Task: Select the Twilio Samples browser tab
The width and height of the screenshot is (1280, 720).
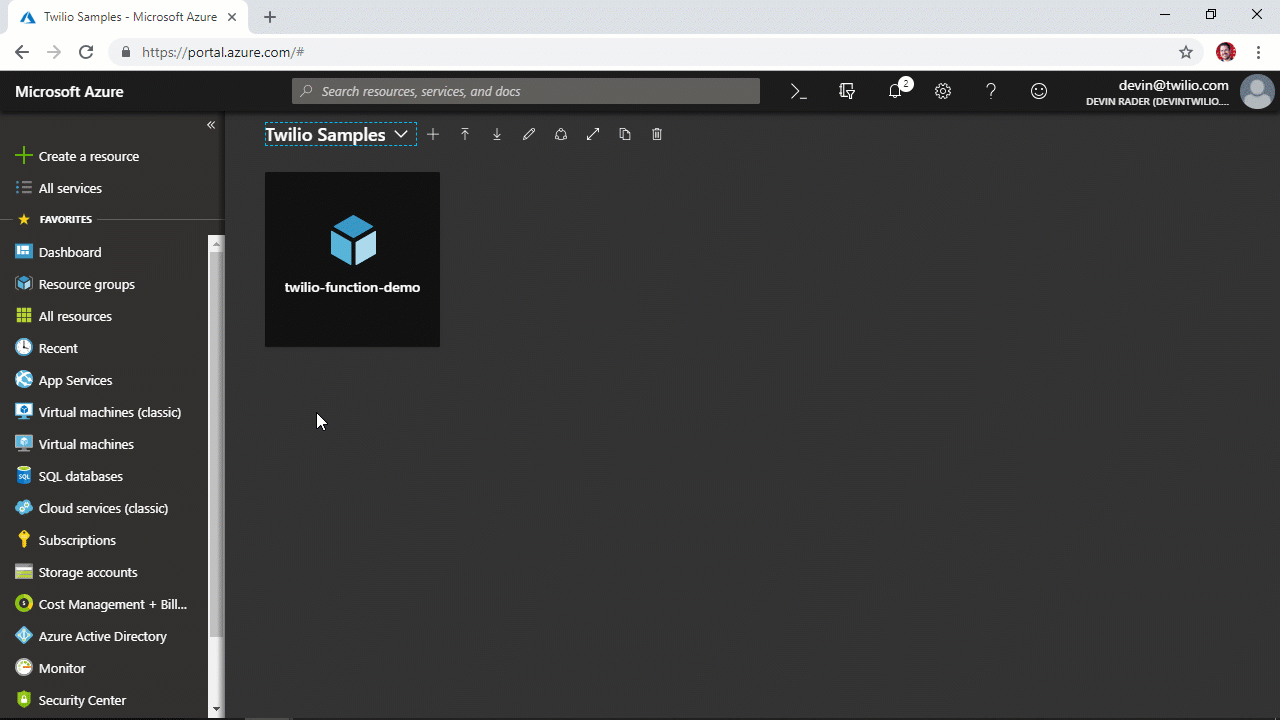Action: [128, 17]
